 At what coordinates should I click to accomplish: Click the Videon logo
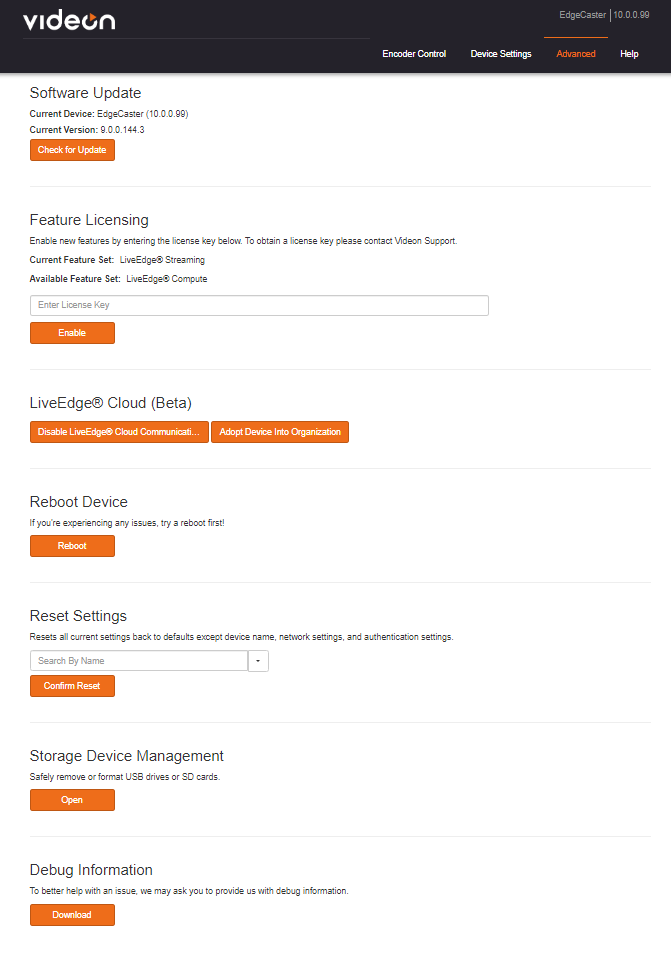pos(69,21)
